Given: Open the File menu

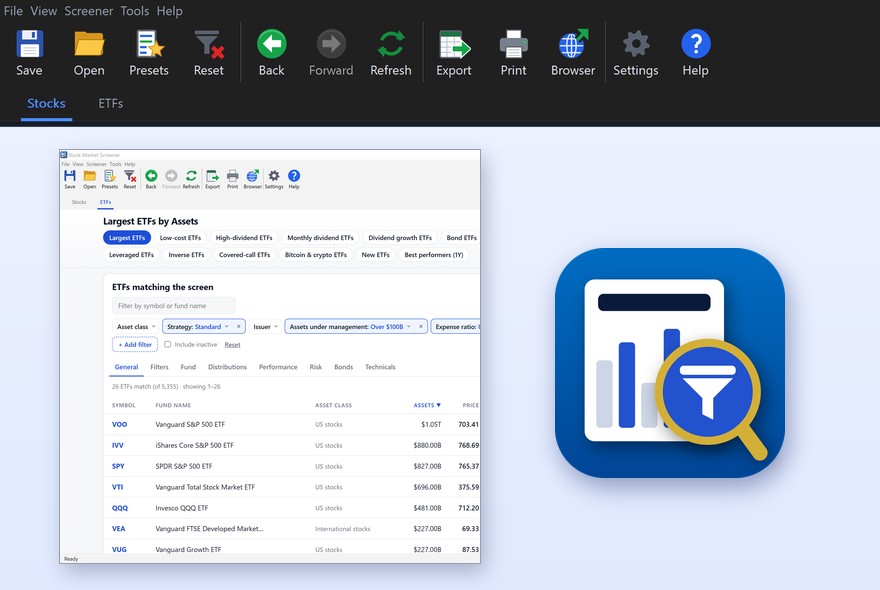Looking at the screenshot, I should tap(13, 11).
